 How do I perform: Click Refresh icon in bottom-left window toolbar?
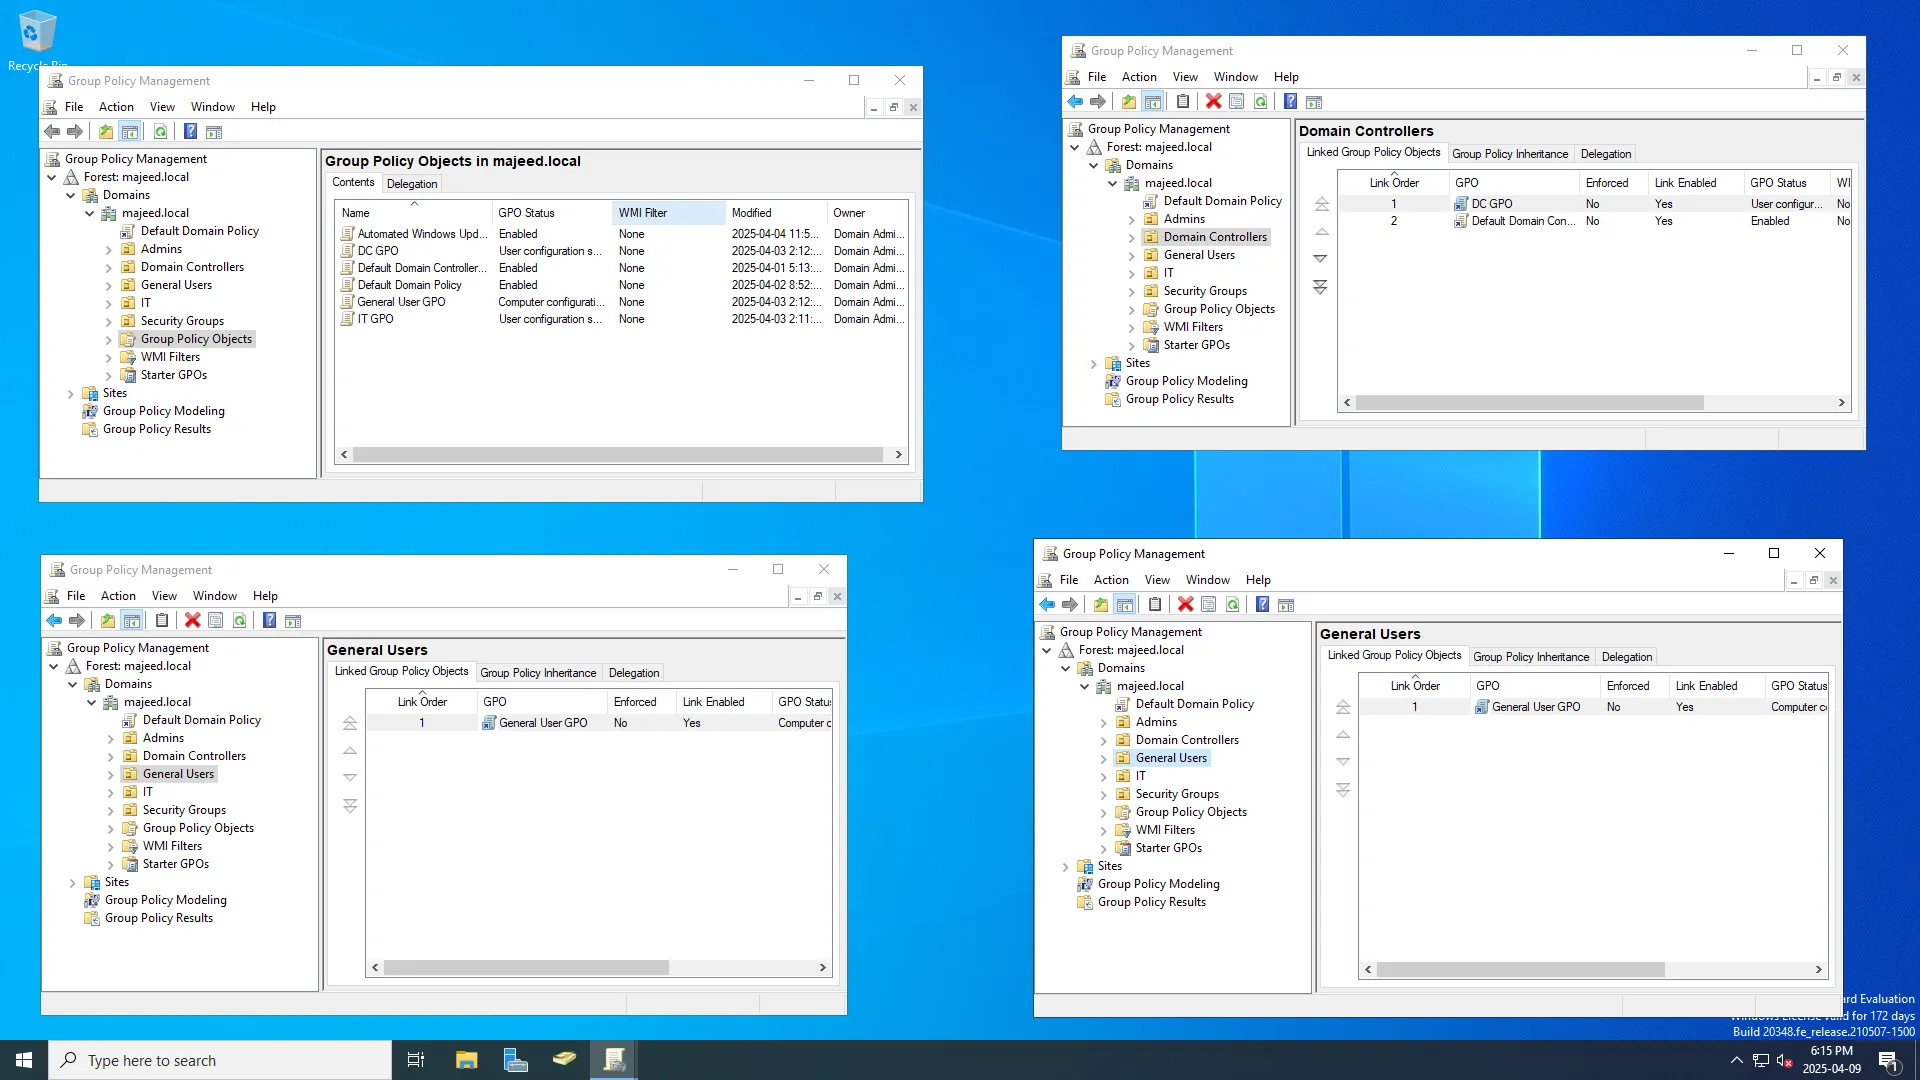pos(240,621)
